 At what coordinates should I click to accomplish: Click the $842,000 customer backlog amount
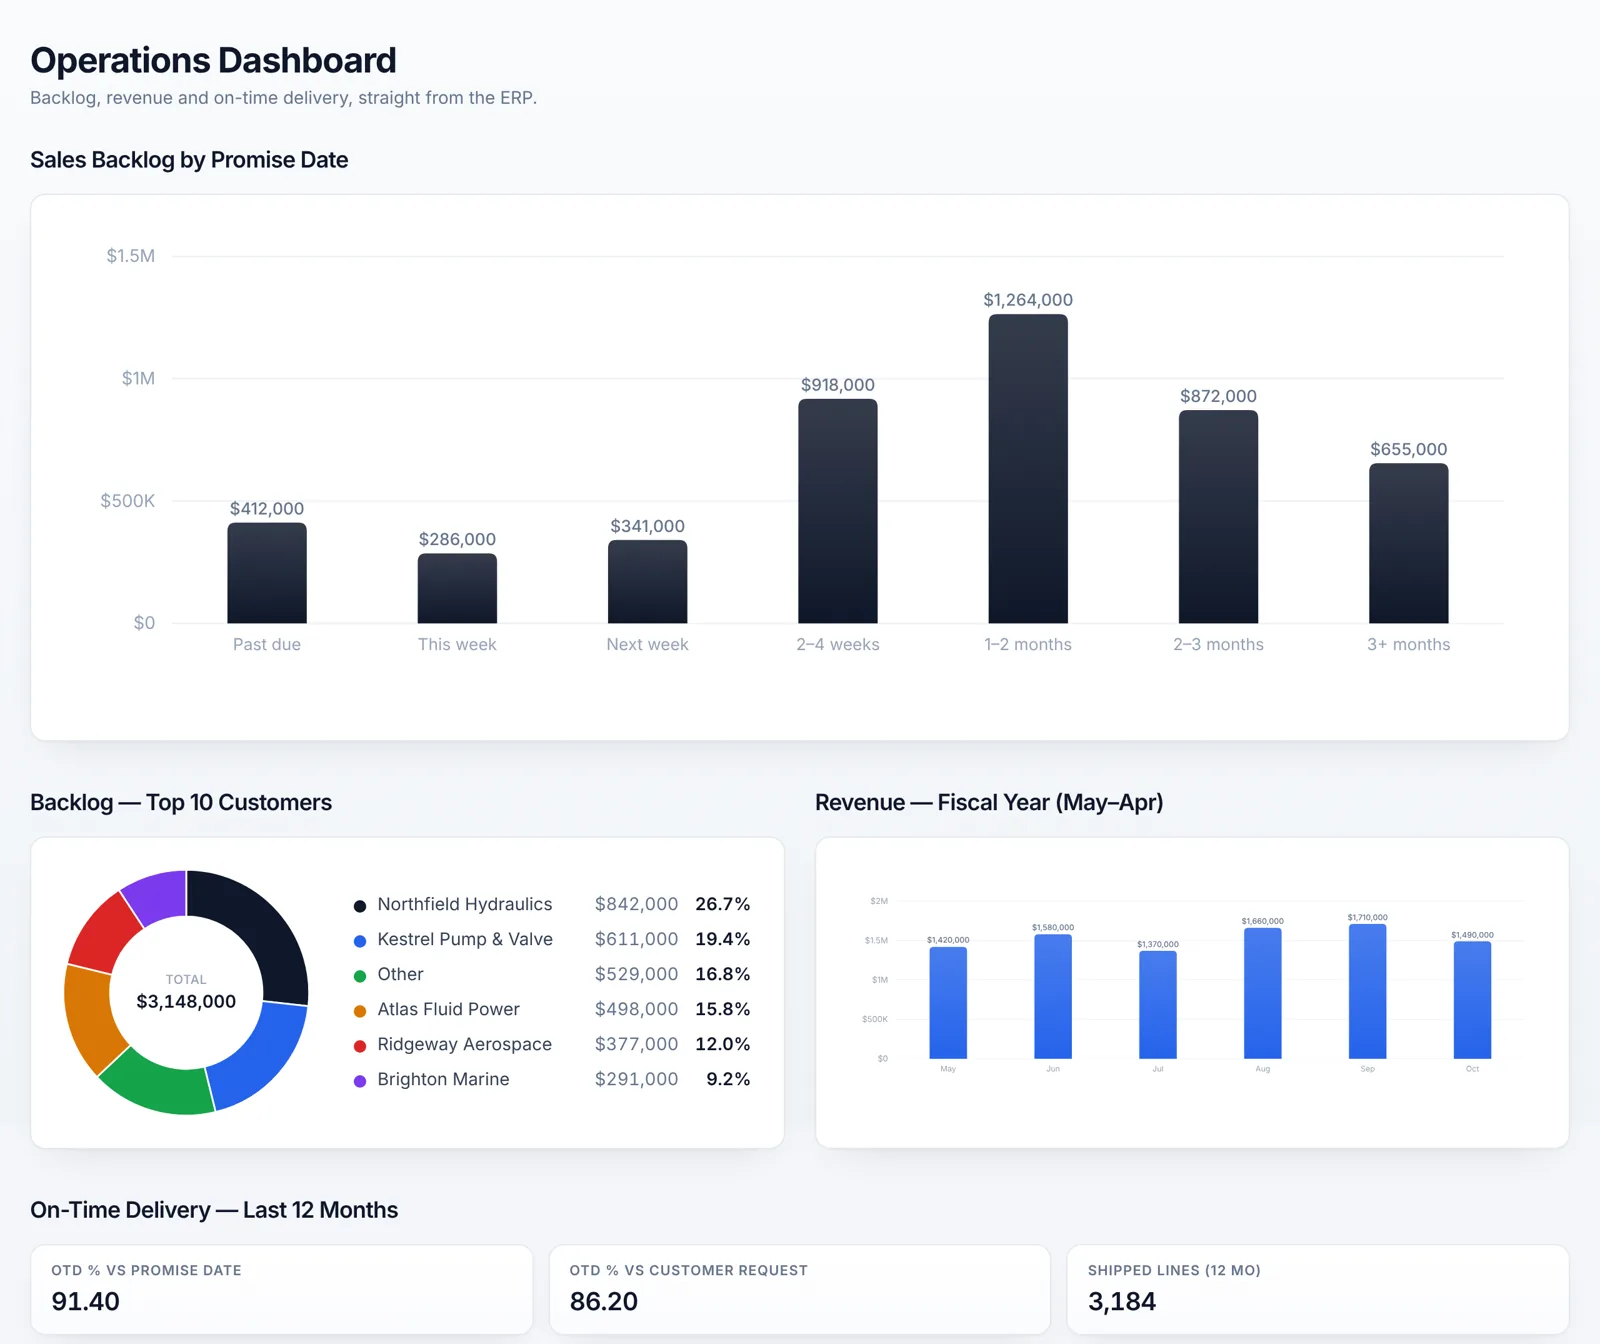(636, 904)
